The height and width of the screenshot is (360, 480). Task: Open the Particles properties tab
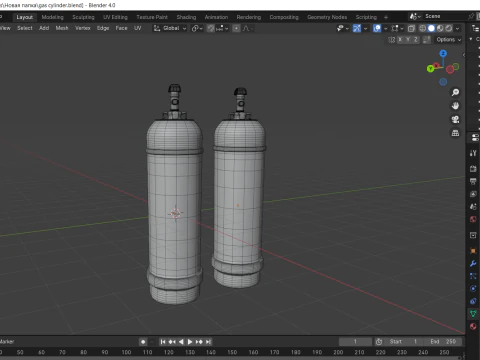click(x=473, y=276)
